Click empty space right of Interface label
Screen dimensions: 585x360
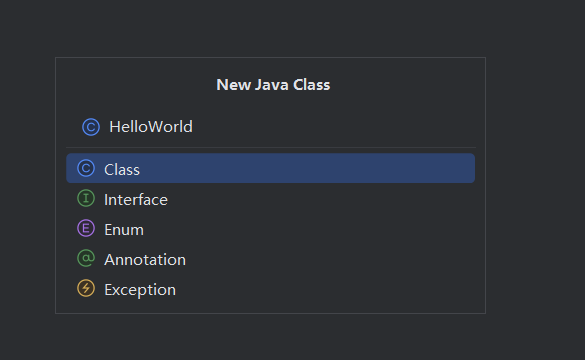(321, 199)
